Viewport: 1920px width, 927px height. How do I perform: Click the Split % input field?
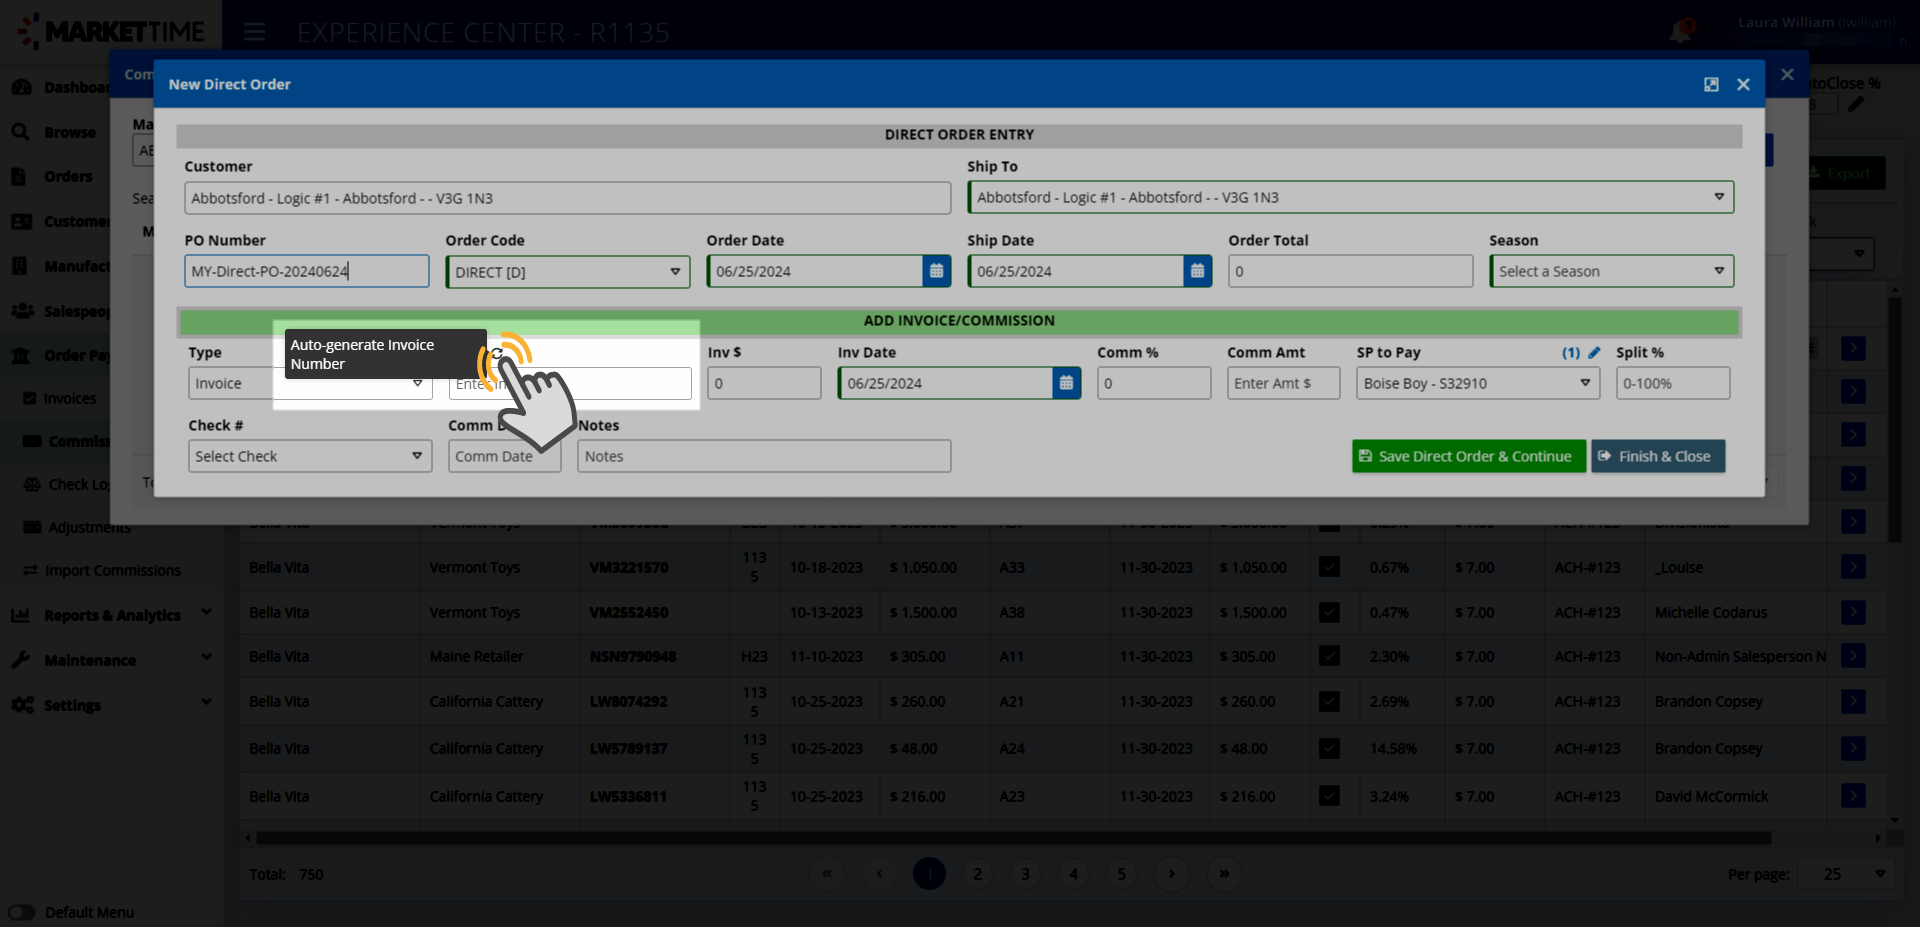tap(1673, 383)
